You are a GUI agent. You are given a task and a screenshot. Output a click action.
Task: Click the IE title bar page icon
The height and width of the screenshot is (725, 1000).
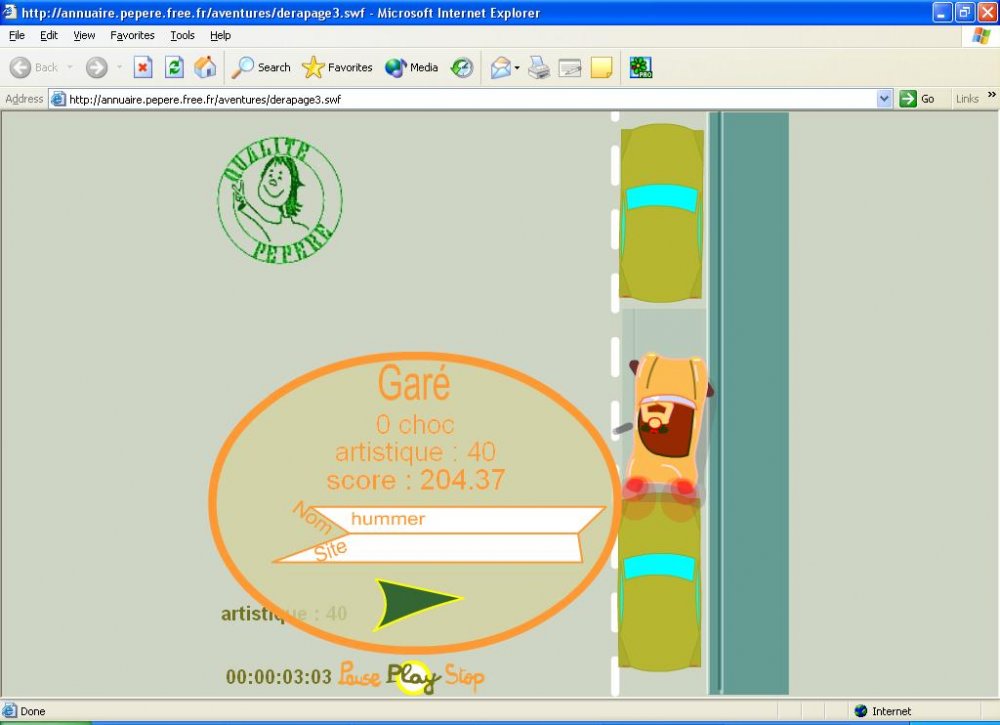pyautogui.click(x=10, y=12)
